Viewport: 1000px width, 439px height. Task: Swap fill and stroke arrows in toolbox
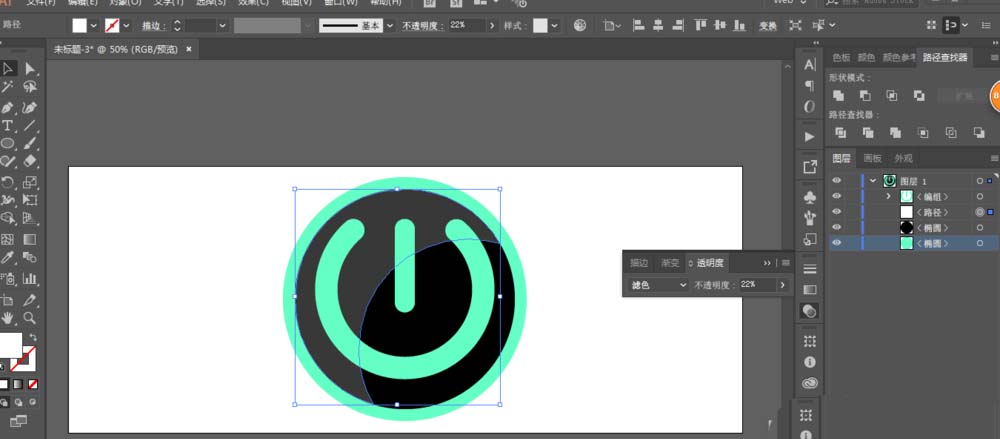click(x=33, y=337)
